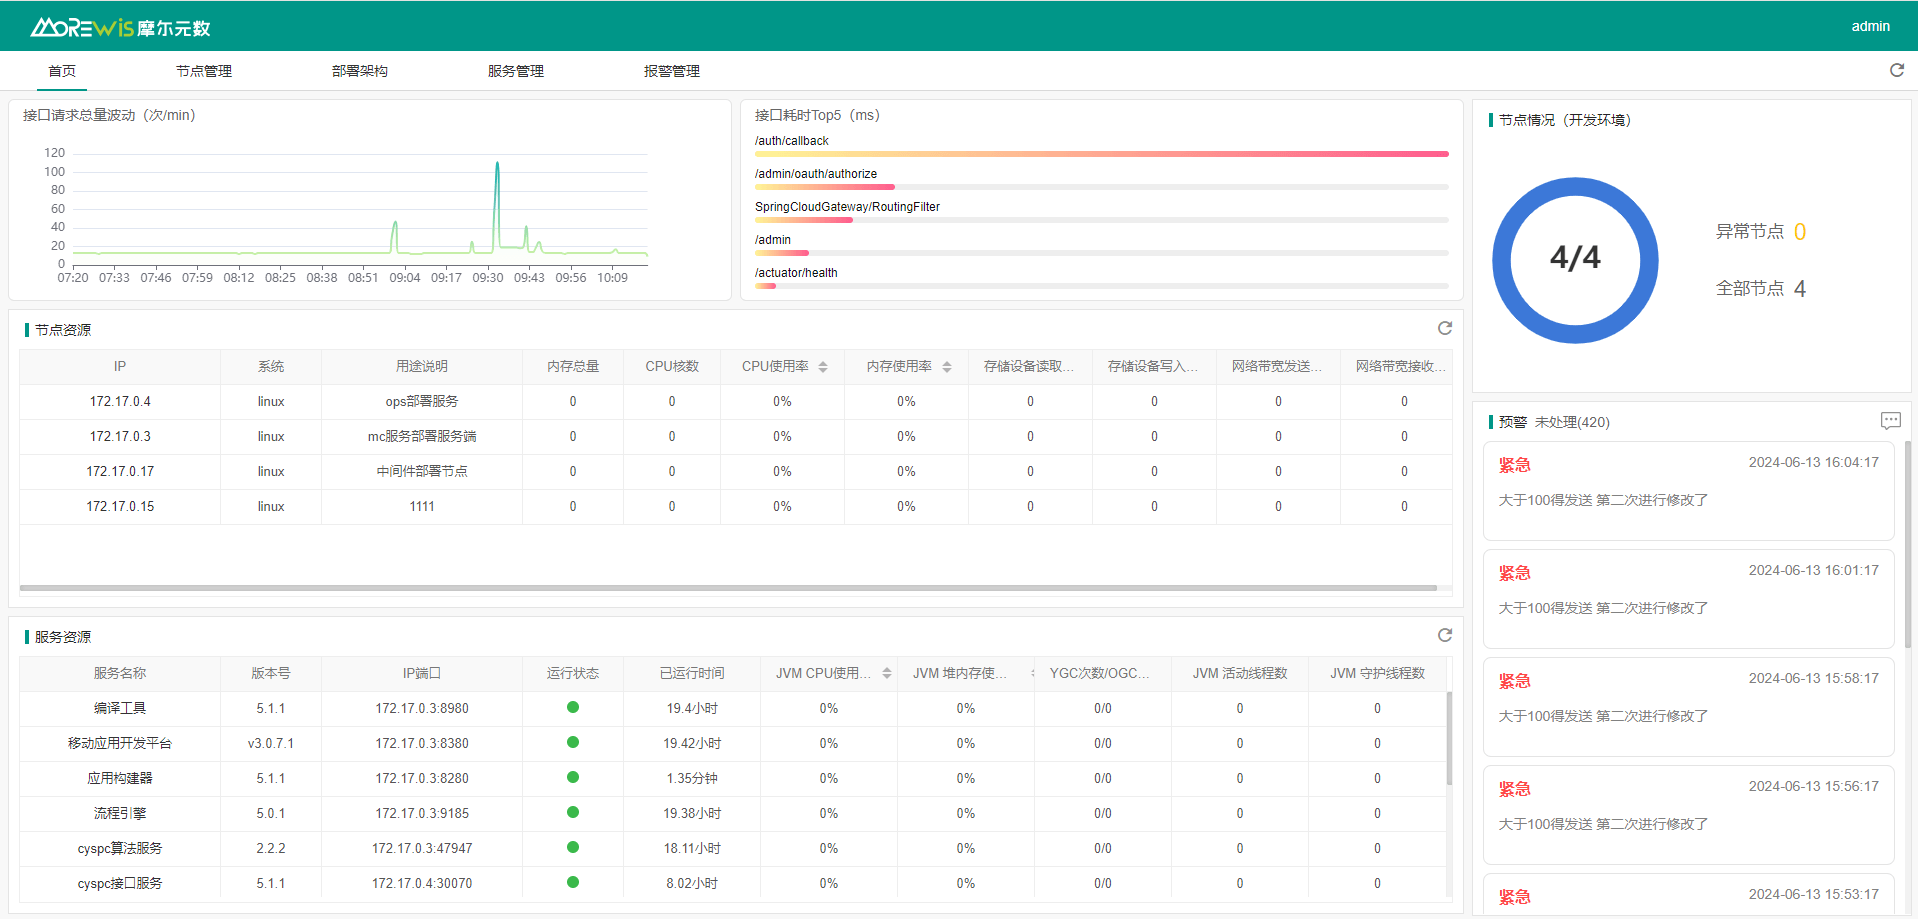Click the /auth/callback latency bar
Viewport: 1918px width, 919px height.
point(1101,154)
